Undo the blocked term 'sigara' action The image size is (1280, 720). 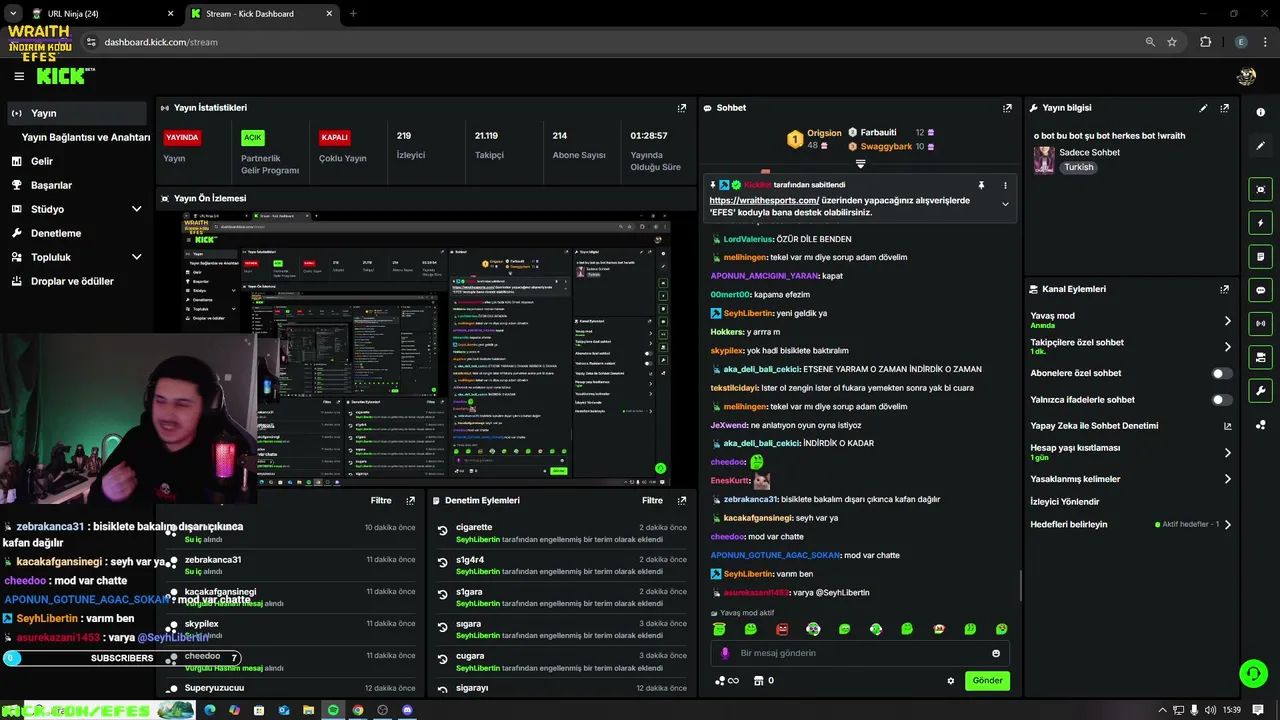[442, 628]
